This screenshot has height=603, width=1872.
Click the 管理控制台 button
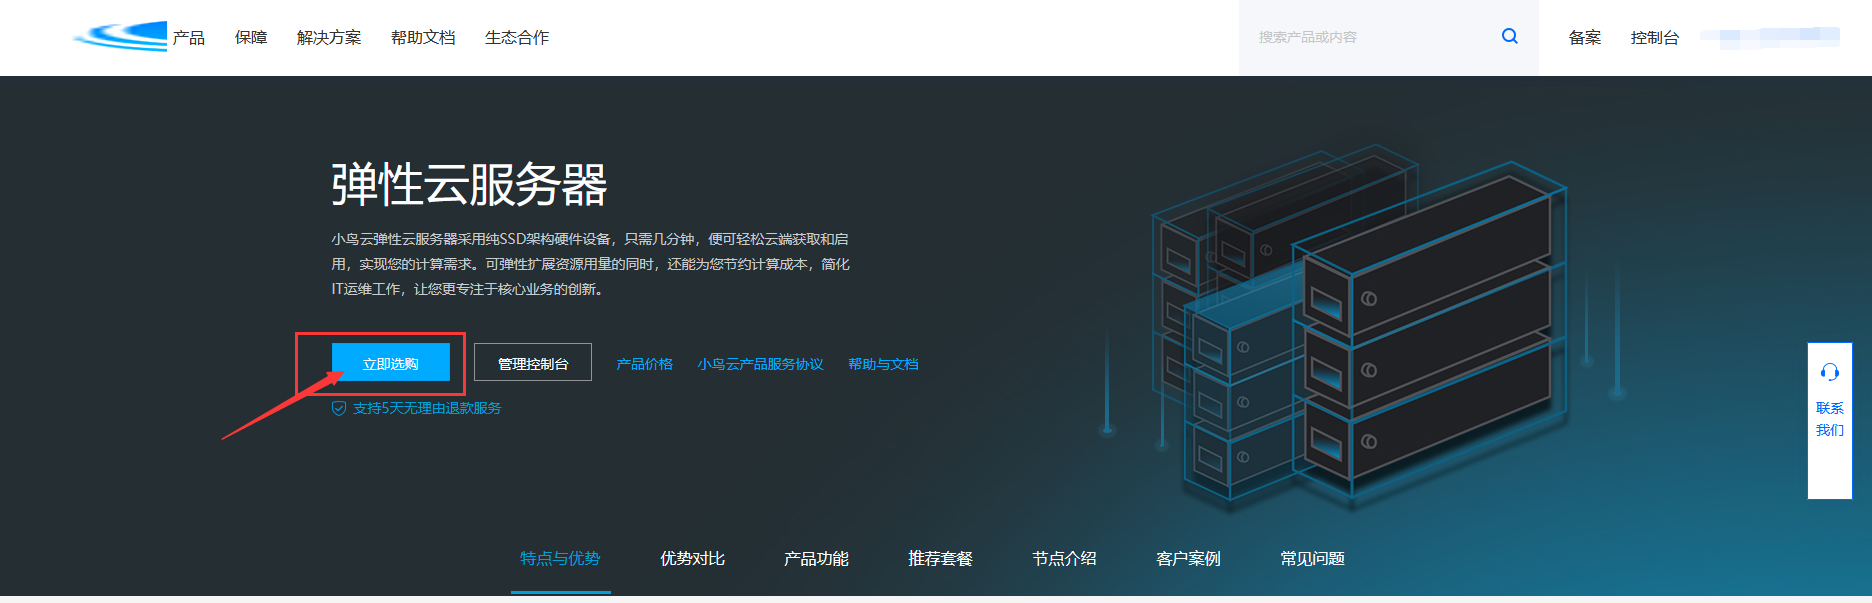click(533, 363)
